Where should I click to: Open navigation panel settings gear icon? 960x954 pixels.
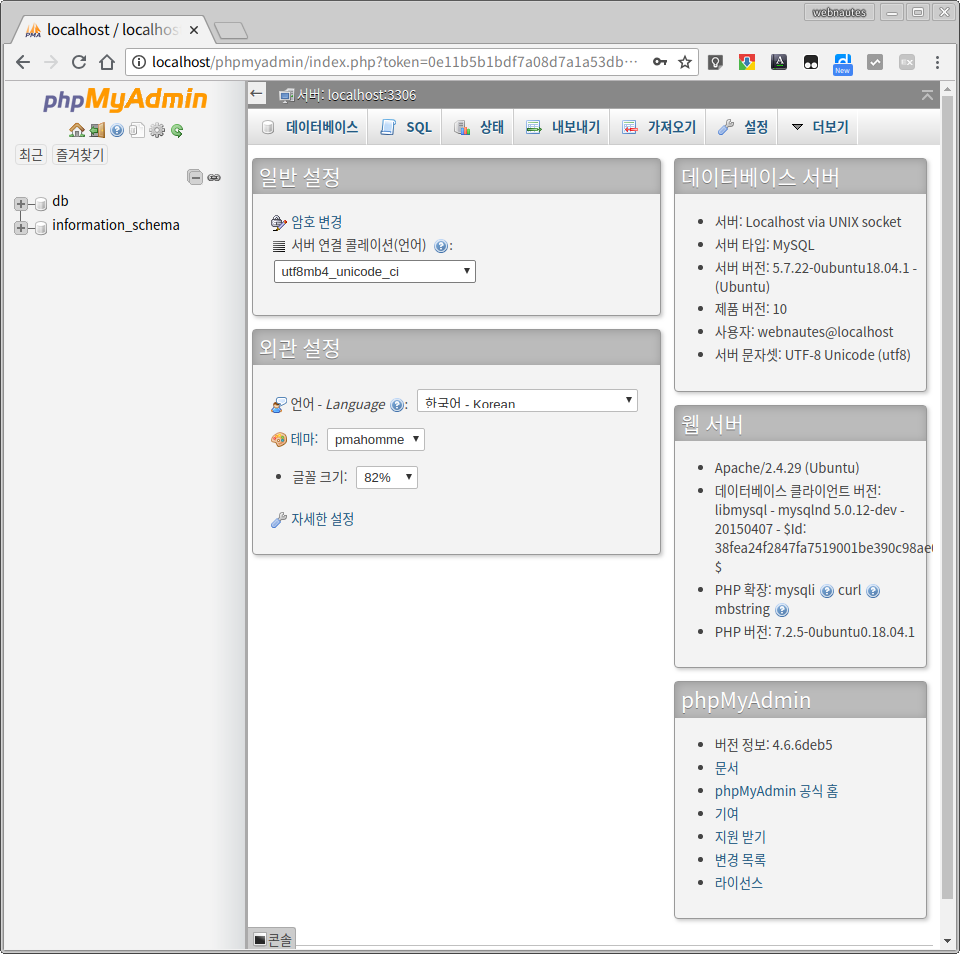click(157, 130)
